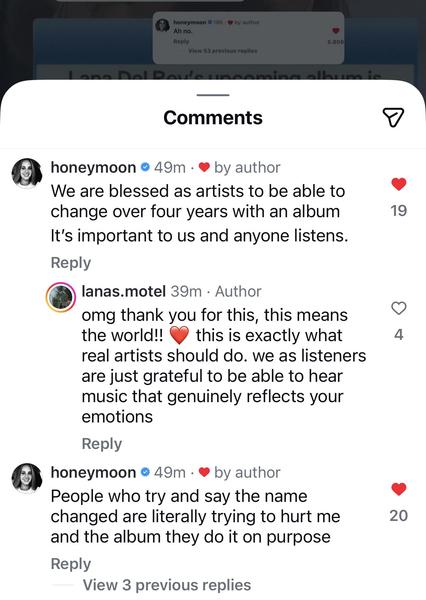The height and width of the screenshot is (600, 426).
Task: Open lanas.motel story ring avatar
Action: 60,297
